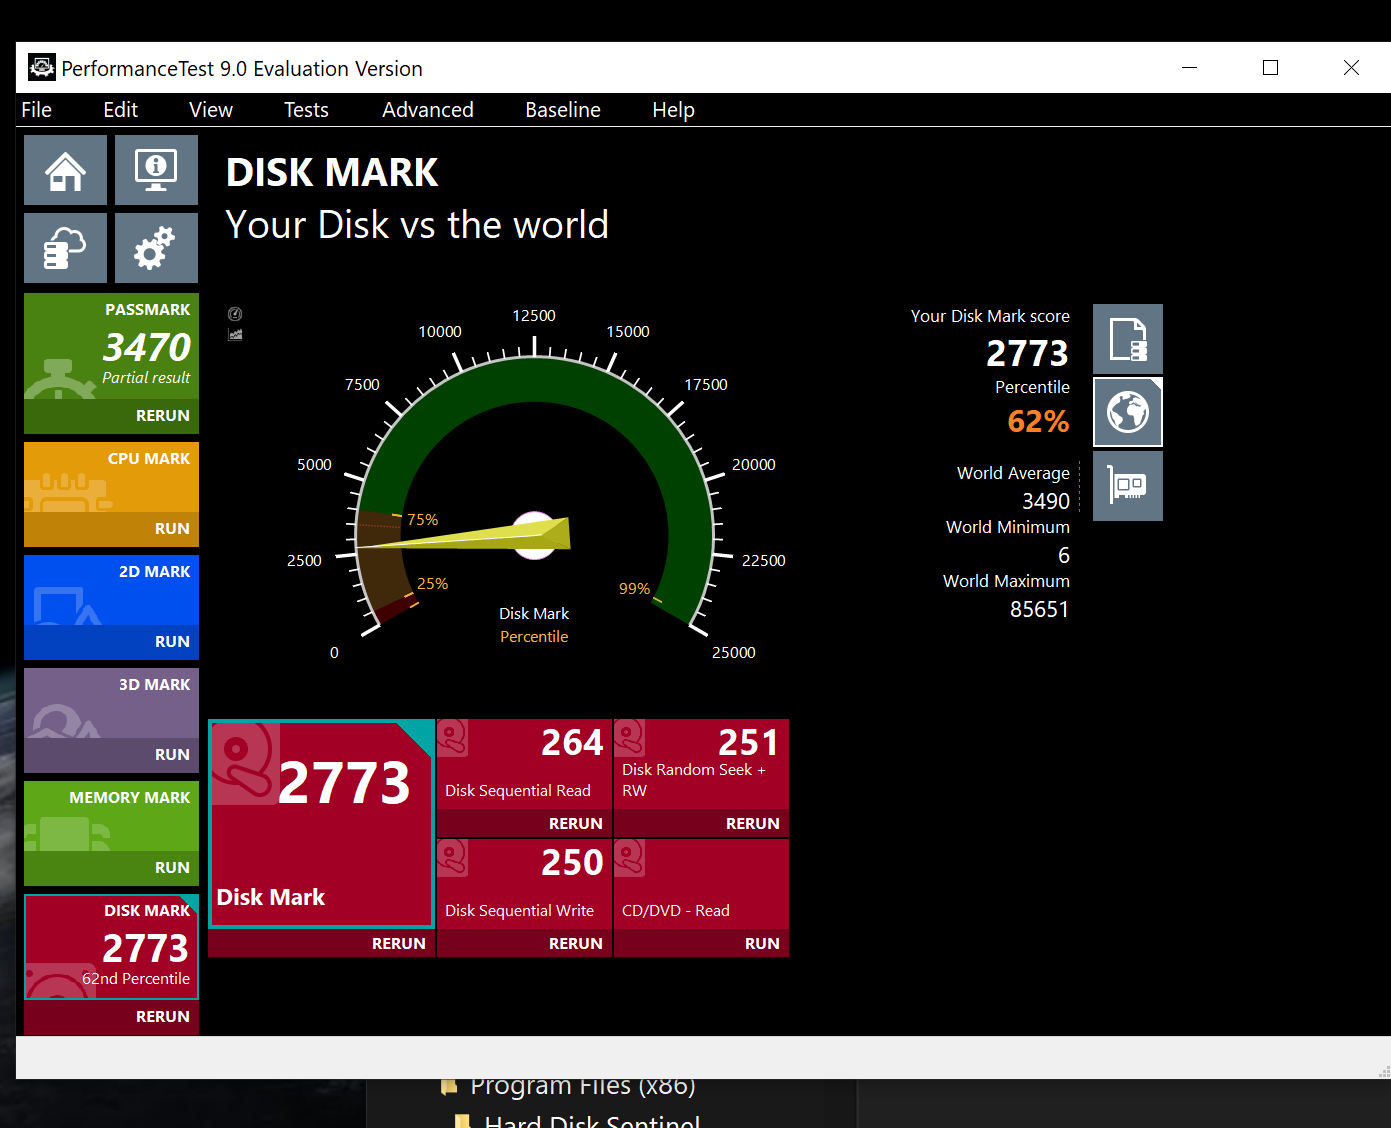This screenshot has height=1128, width=1391.
Task: Switch to the gauge view icon
Action: (235, 314)
